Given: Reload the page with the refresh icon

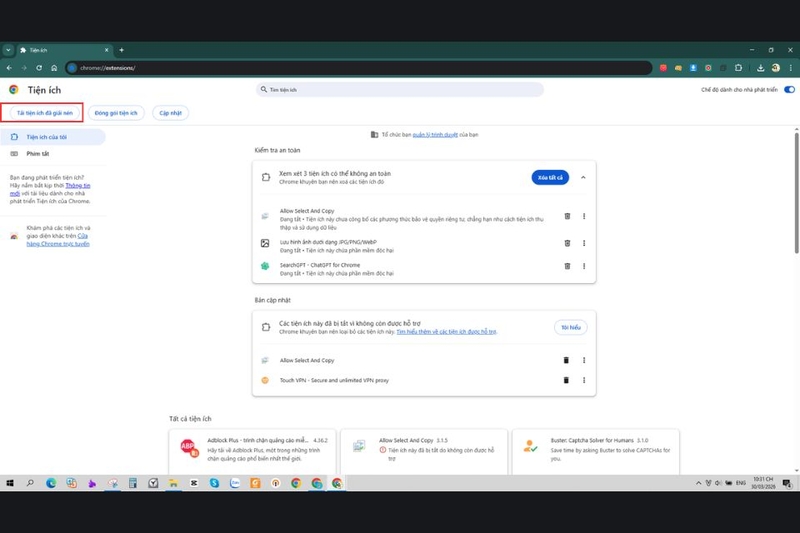Looking at the screenshot, I should [39, 68].
